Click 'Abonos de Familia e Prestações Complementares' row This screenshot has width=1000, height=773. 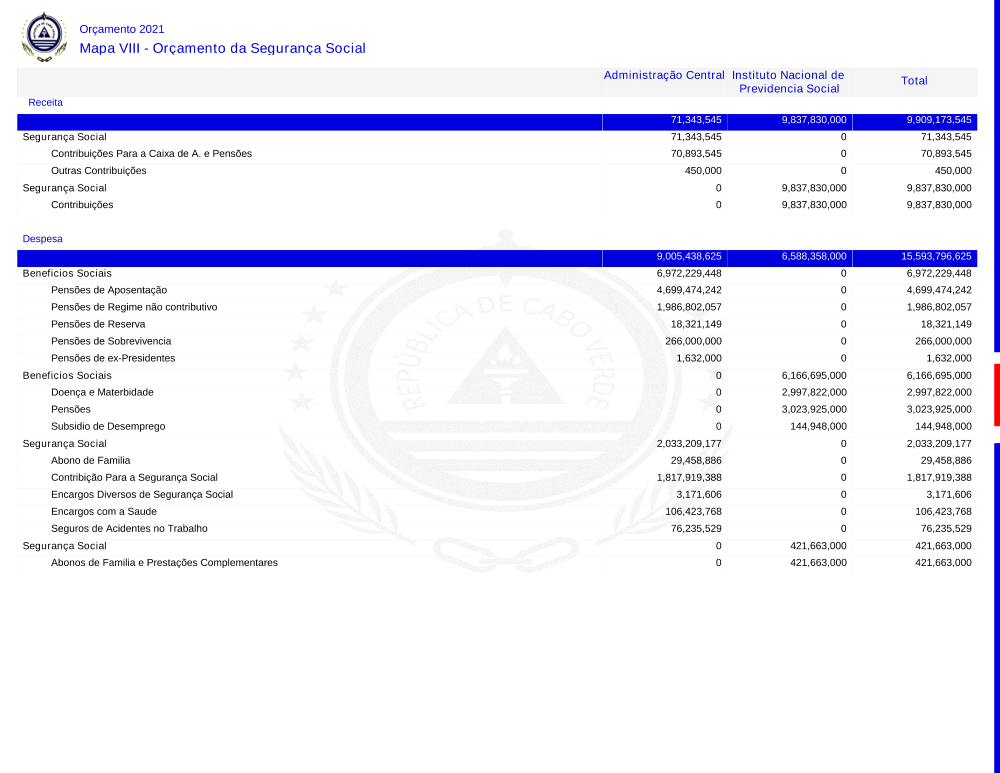click(164, 562)
